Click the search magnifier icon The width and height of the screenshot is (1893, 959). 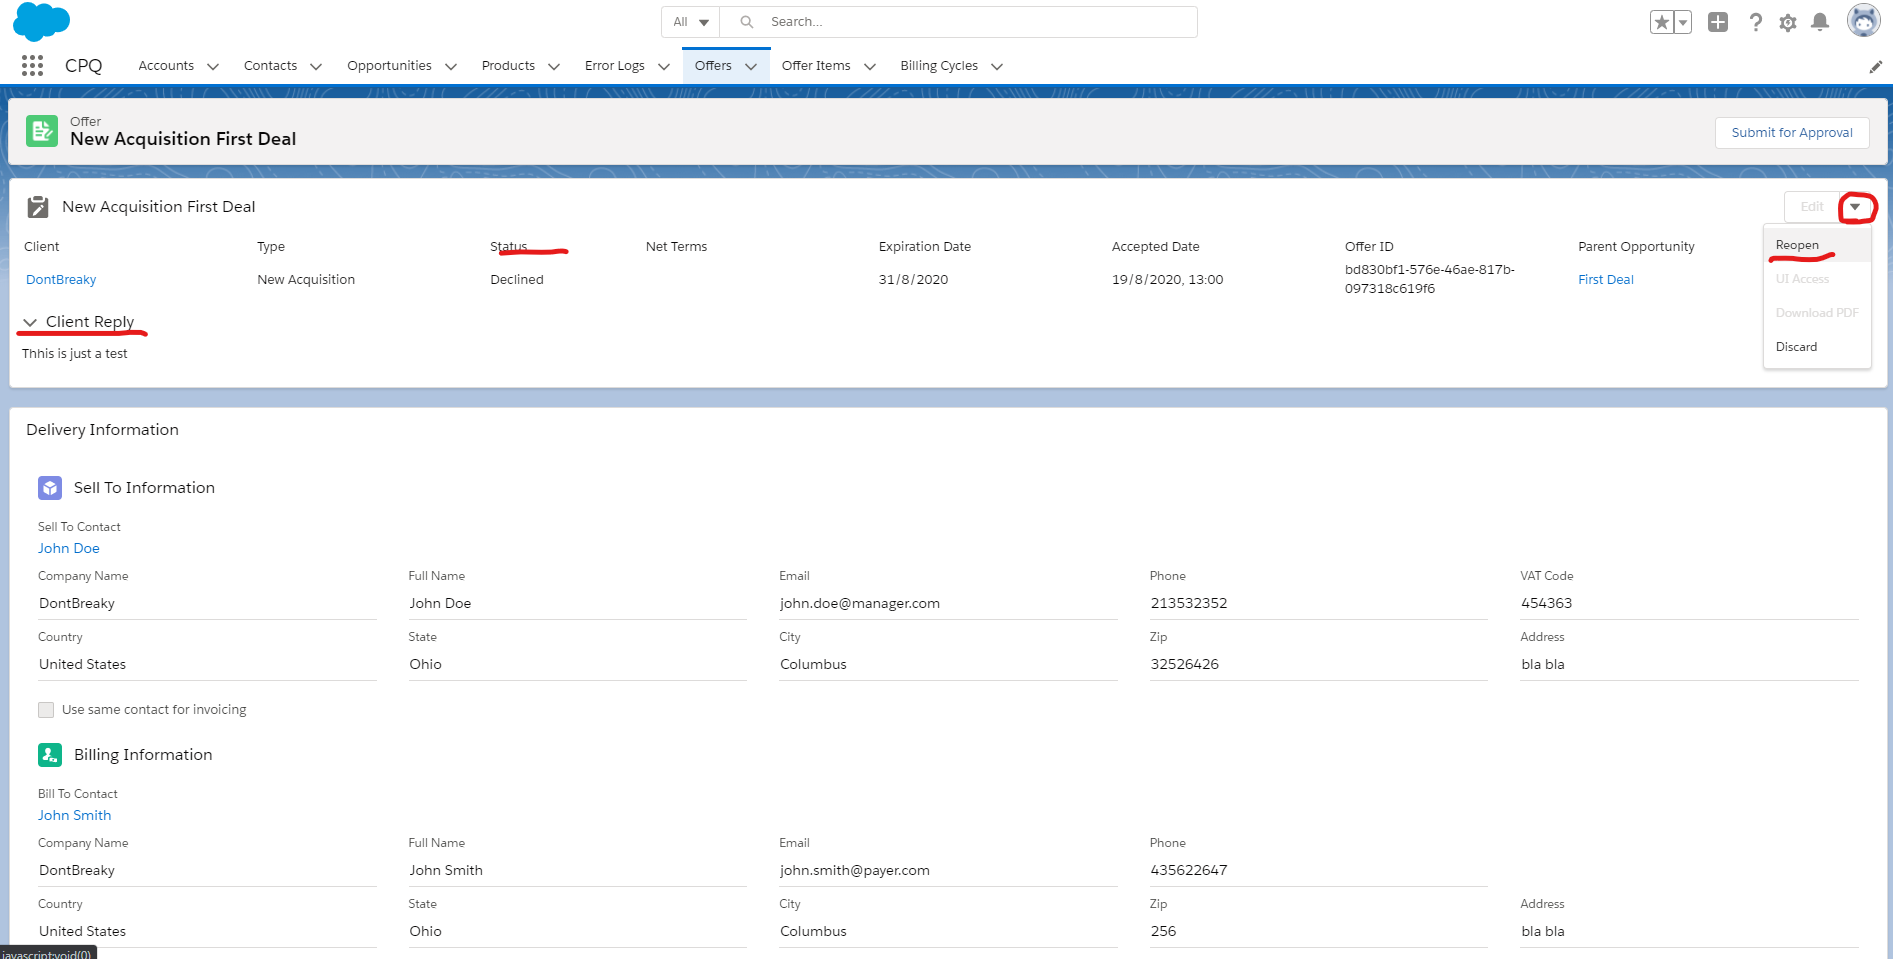[x=746, y=22]
